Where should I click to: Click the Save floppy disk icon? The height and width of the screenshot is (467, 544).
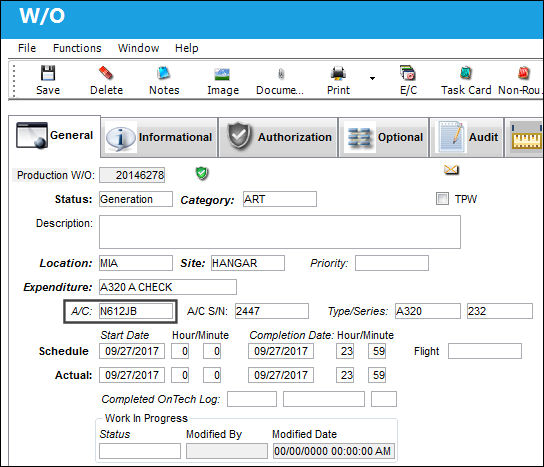pos(48,73)
